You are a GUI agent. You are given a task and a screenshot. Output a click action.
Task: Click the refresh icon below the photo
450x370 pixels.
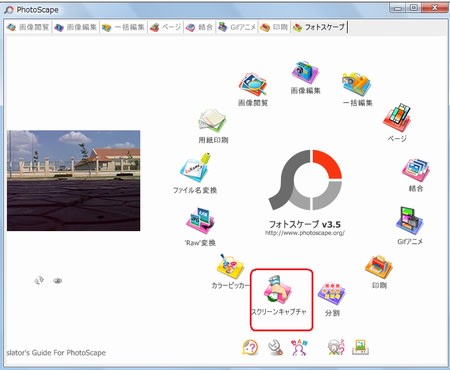tap(39, 281)
